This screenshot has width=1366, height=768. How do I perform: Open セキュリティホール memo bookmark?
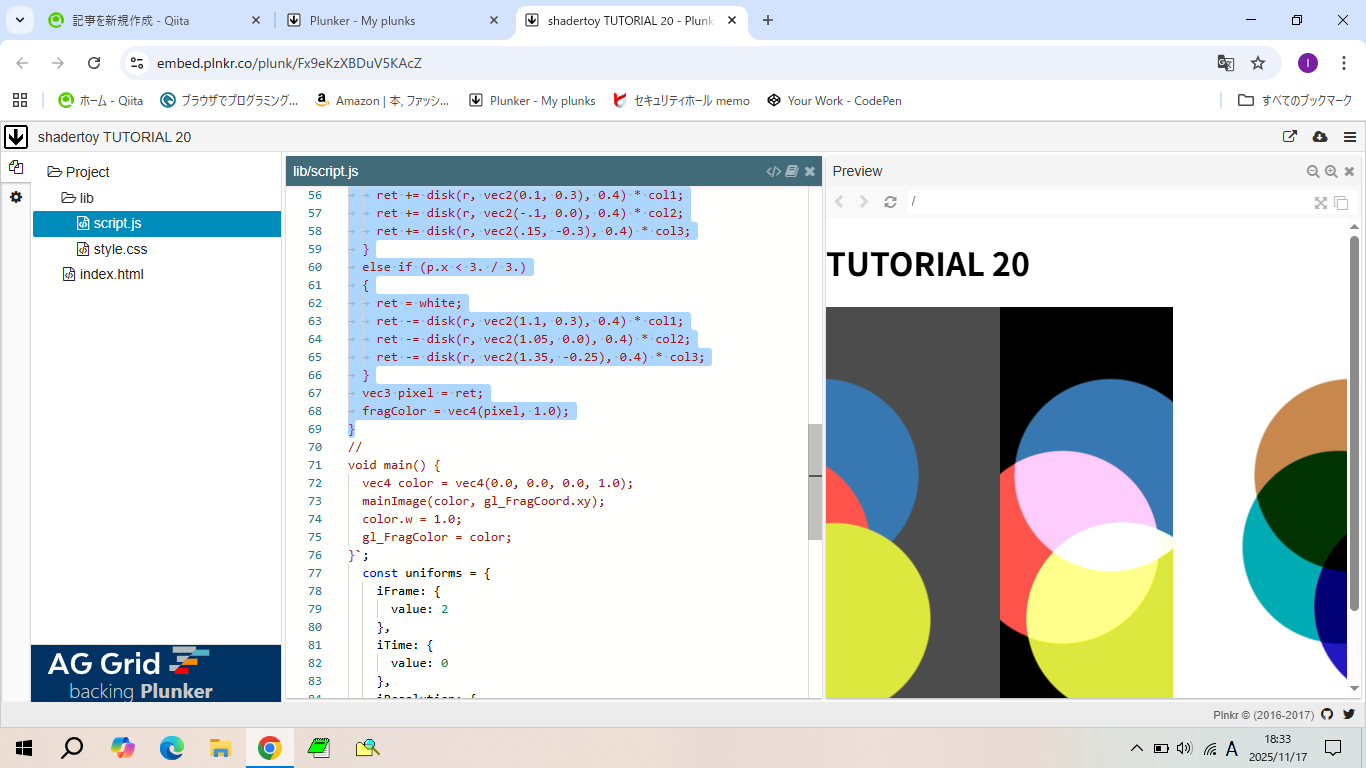click(x=681, y=100)
